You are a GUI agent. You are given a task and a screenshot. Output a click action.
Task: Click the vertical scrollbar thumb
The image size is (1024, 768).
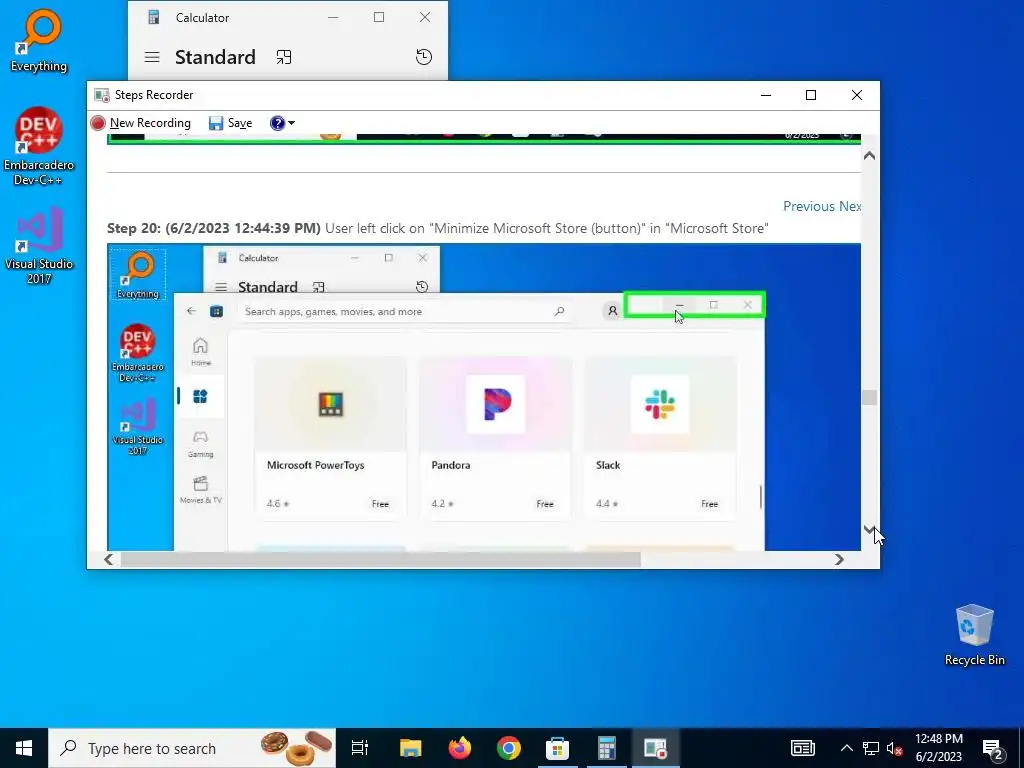pyautogui.click(x=869, y=397)
